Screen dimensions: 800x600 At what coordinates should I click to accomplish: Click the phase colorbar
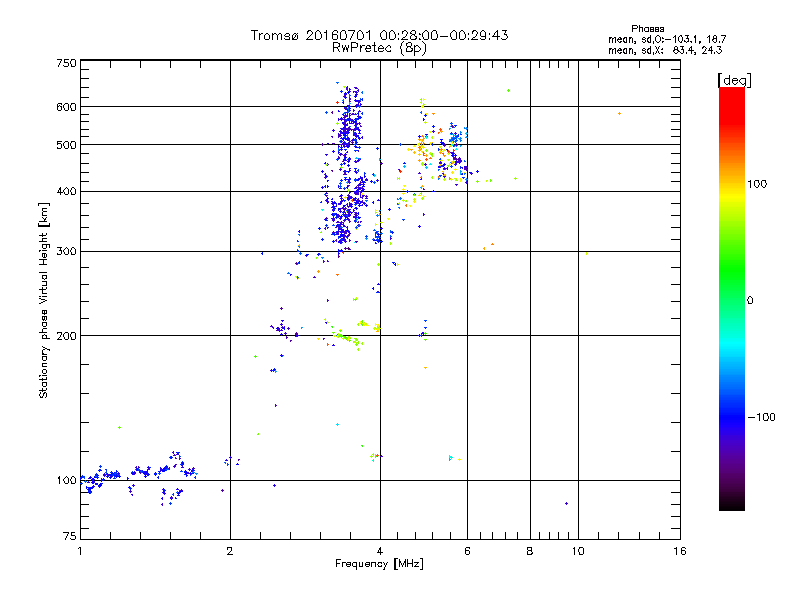[x=732, y=298]
